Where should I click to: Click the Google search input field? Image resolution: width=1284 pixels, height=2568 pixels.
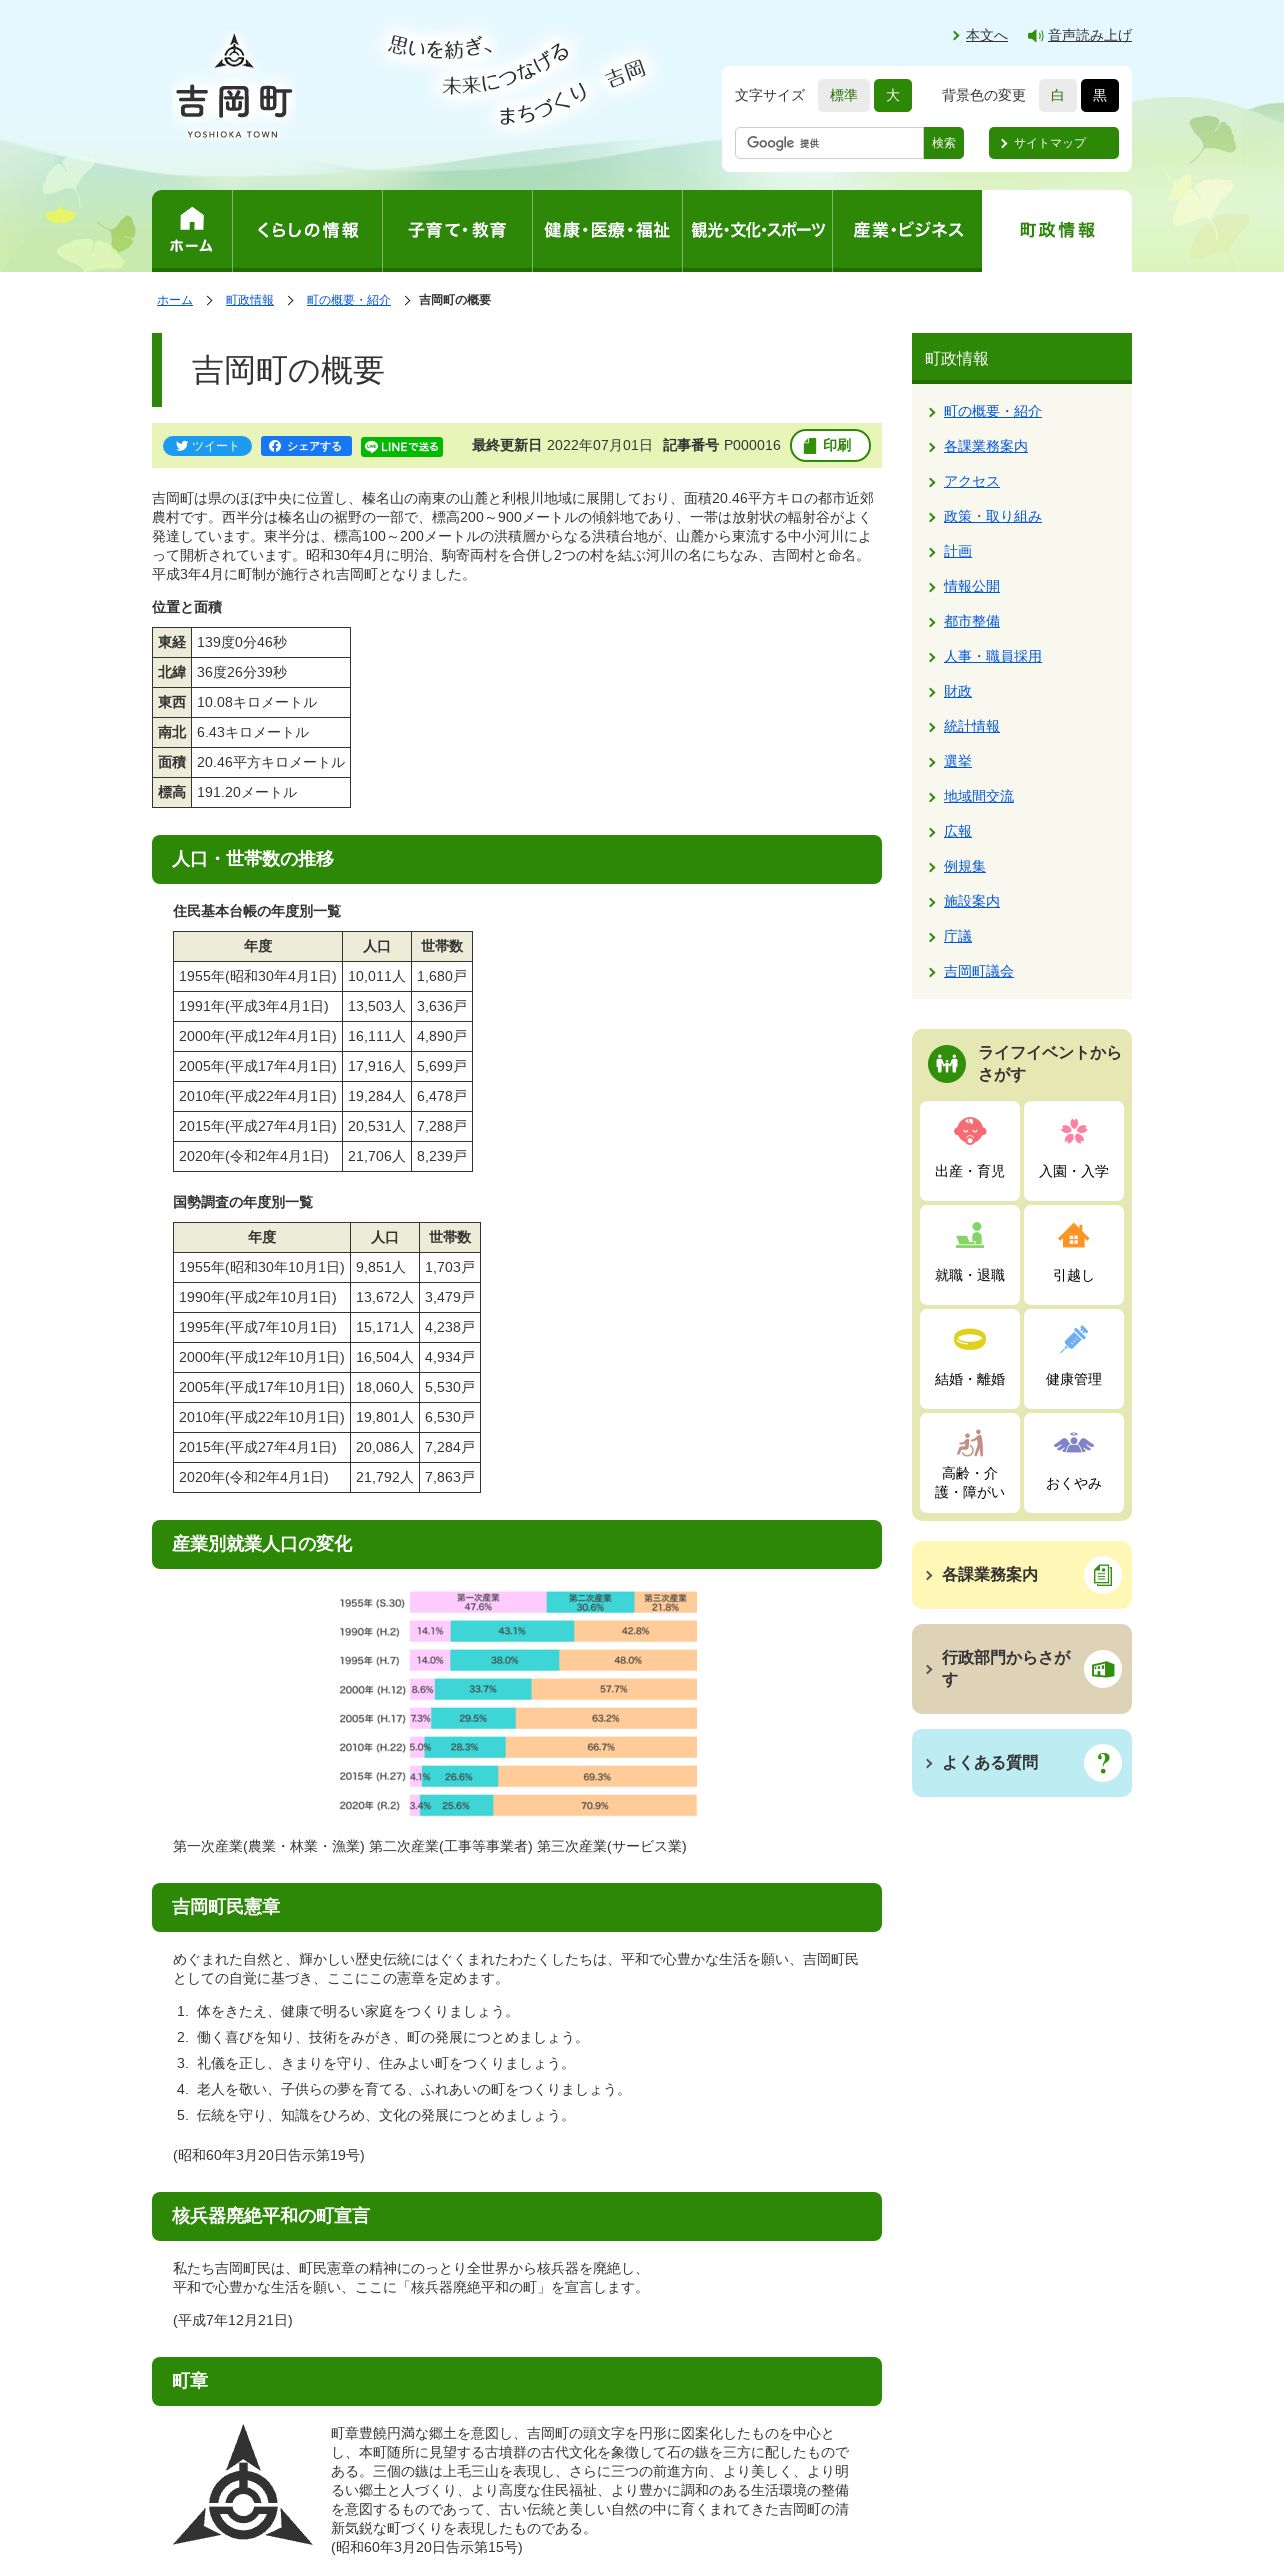coord(829,143)
